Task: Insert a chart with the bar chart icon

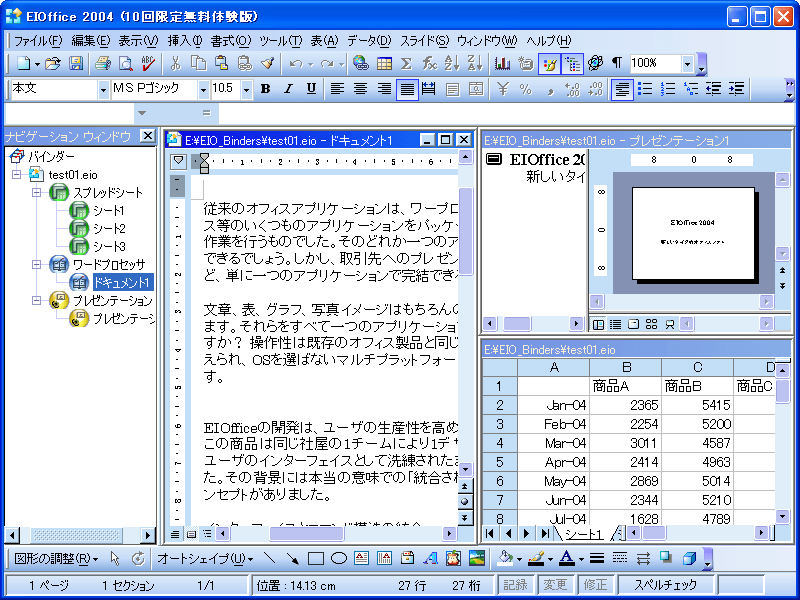Action: coord(503,63)
